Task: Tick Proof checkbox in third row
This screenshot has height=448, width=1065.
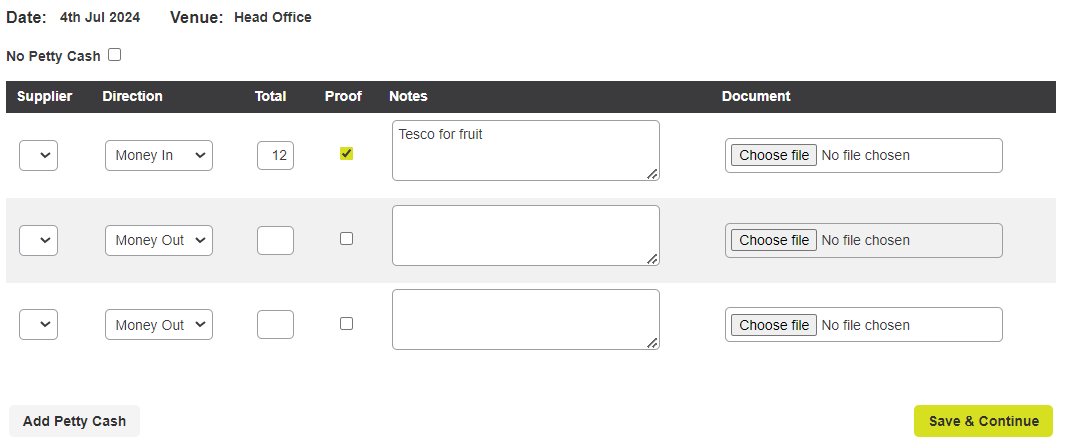Action: [x=346, y=324]
